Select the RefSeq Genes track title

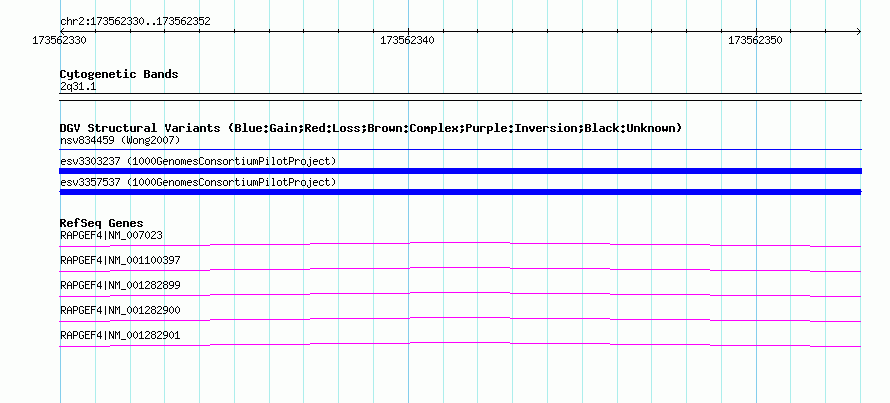pos(102,223)
